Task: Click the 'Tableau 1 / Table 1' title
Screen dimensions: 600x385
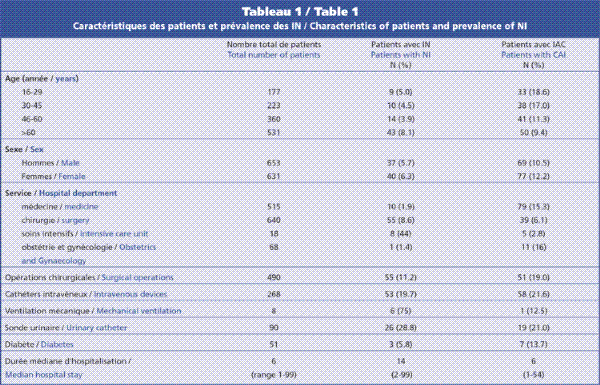Action: (x=300, y=11)
